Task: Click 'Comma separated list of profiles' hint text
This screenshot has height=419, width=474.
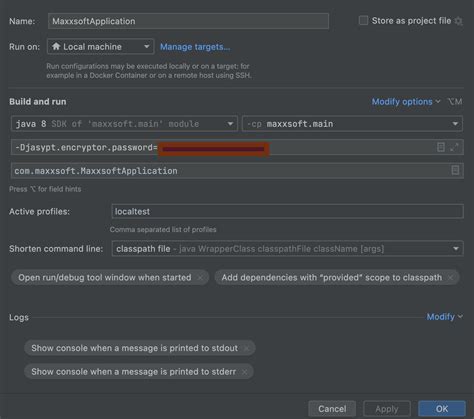Action: click(x=163, y=230)
